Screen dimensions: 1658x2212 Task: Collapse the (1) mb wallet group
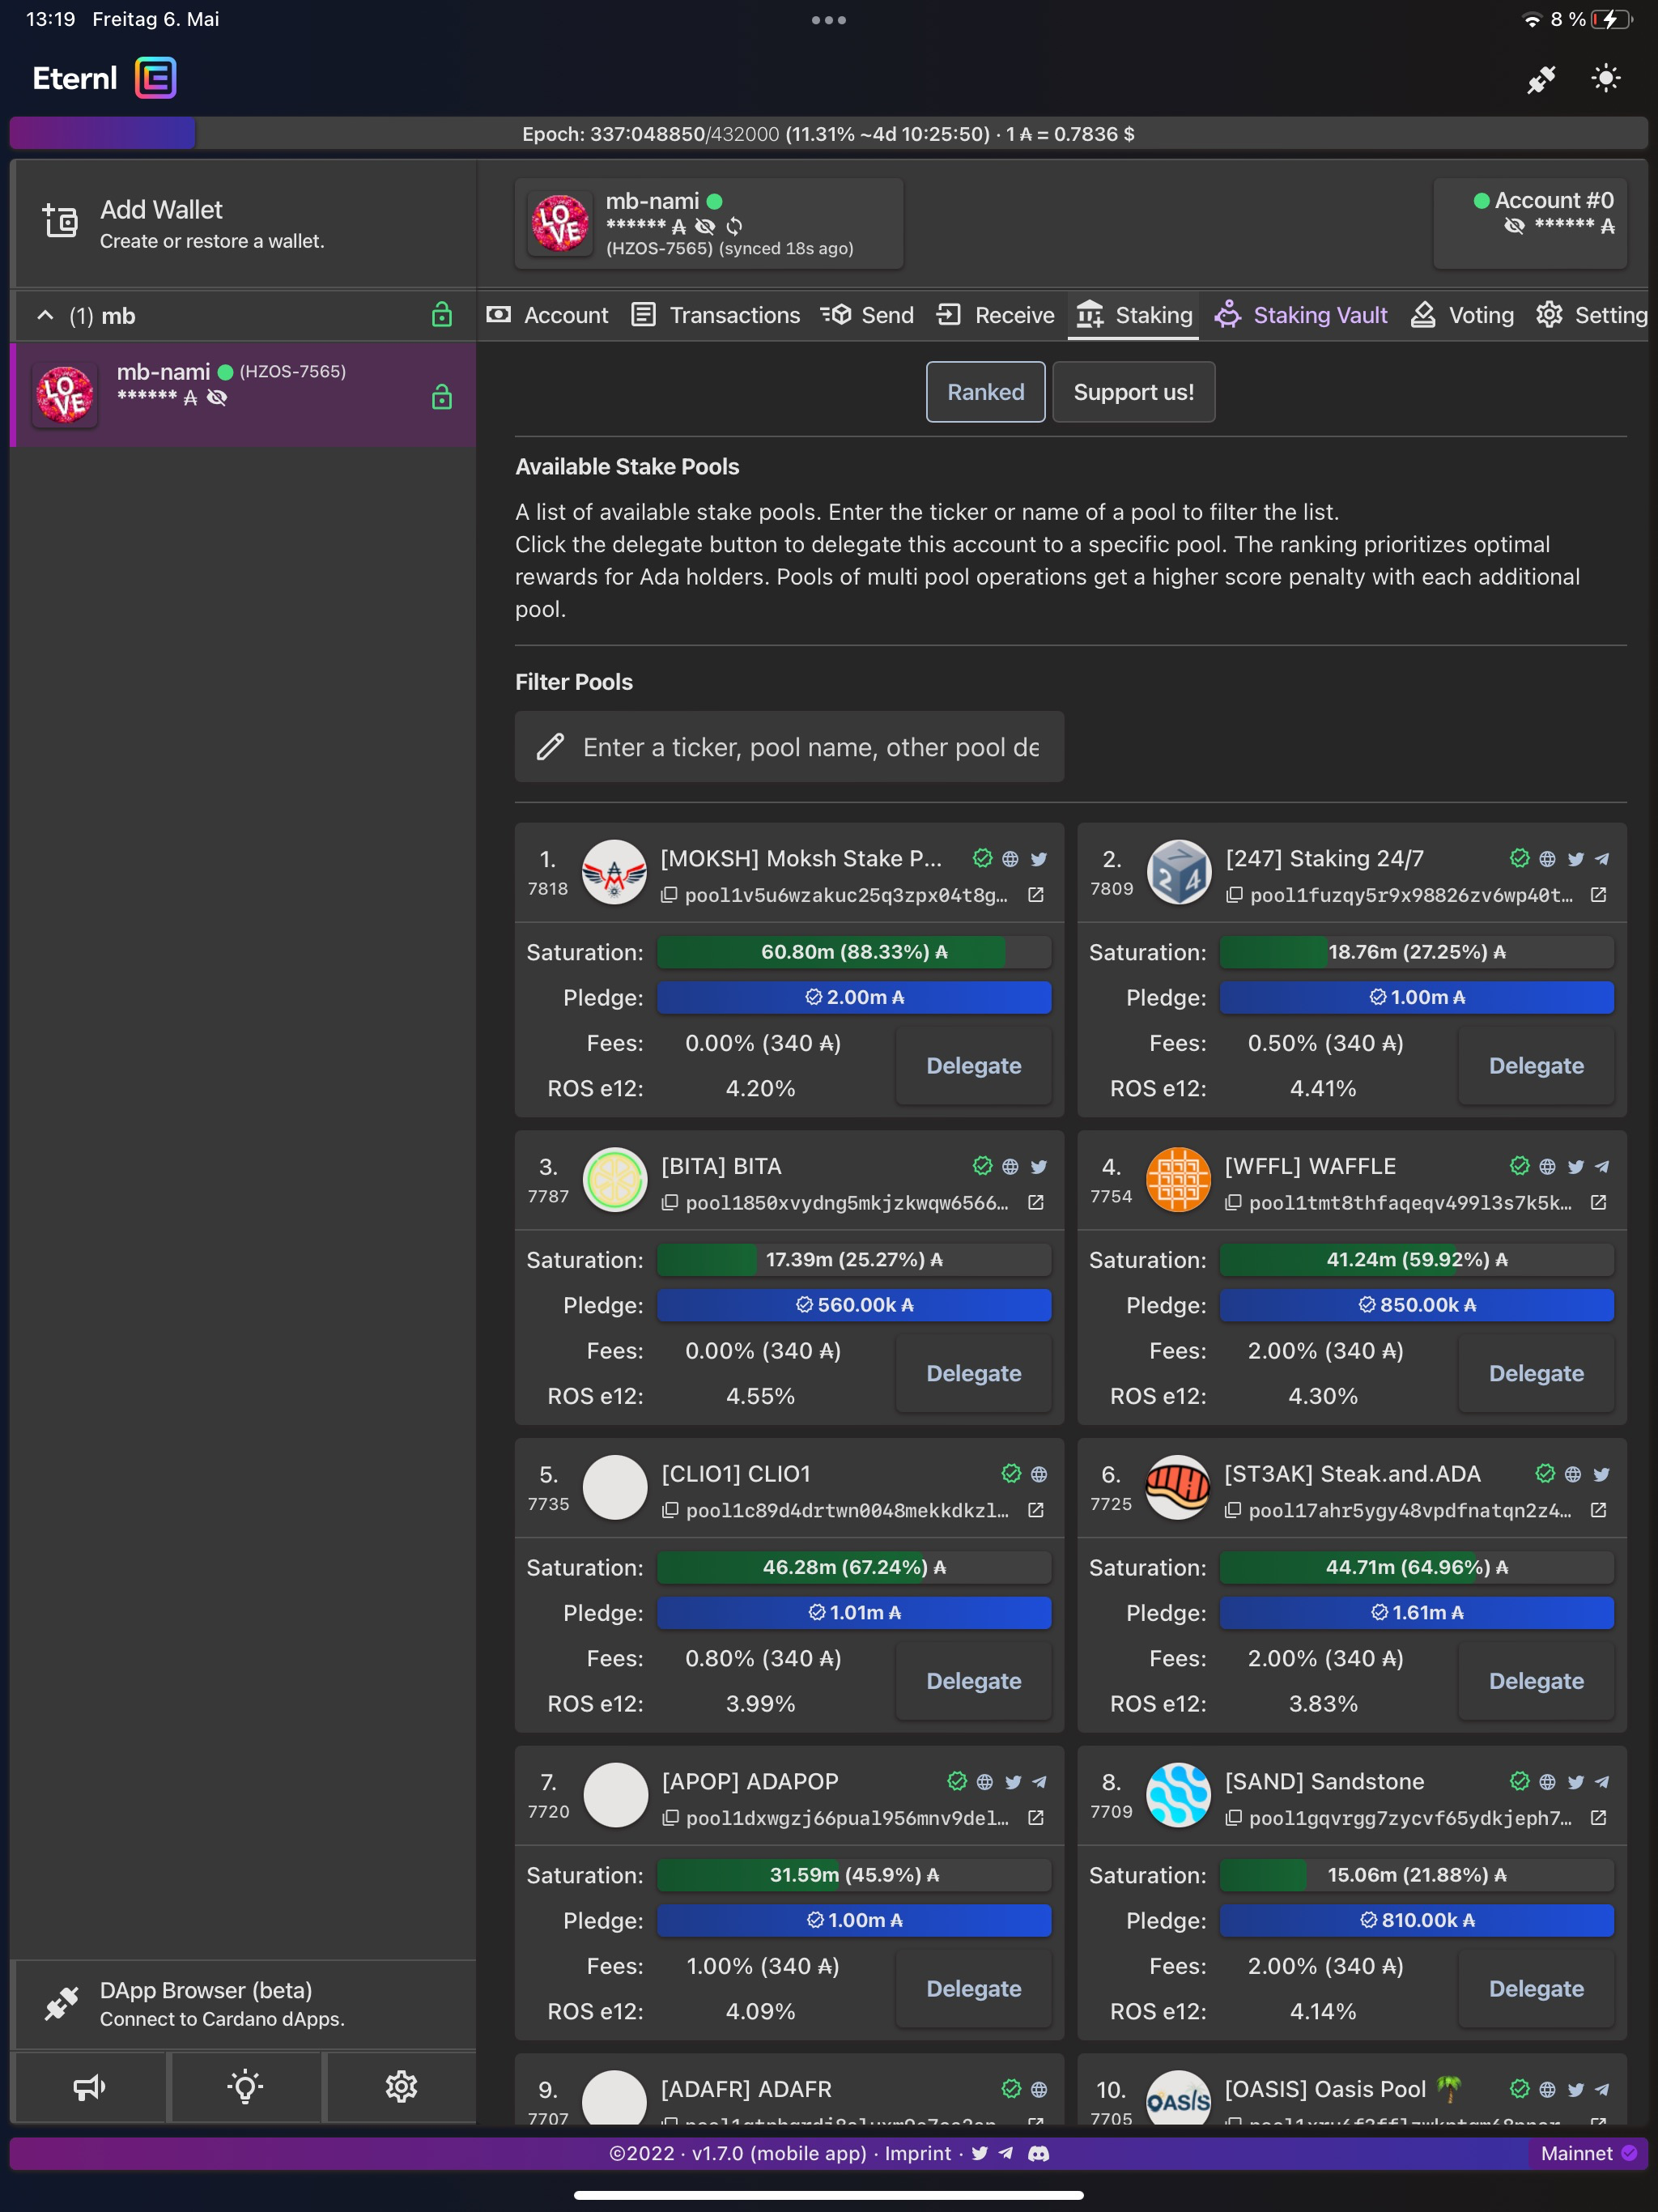click(x=45, y=316)
